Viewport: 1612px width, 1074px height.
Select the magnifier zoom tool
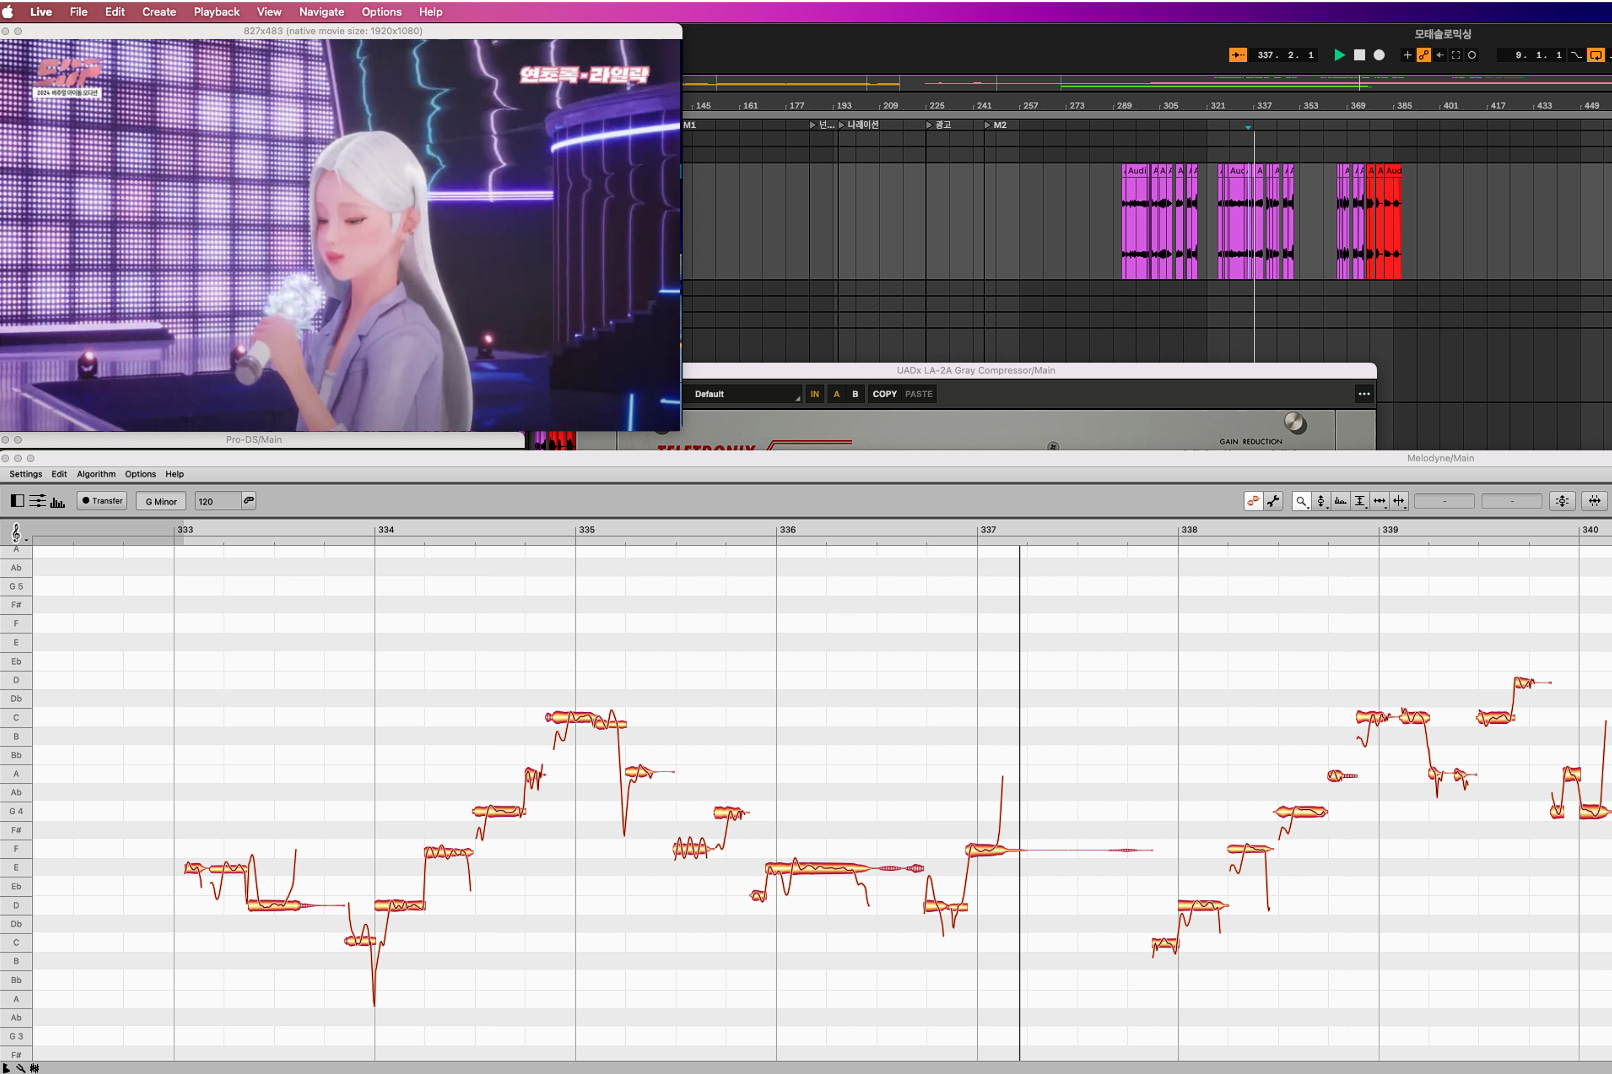[1301, 501]
